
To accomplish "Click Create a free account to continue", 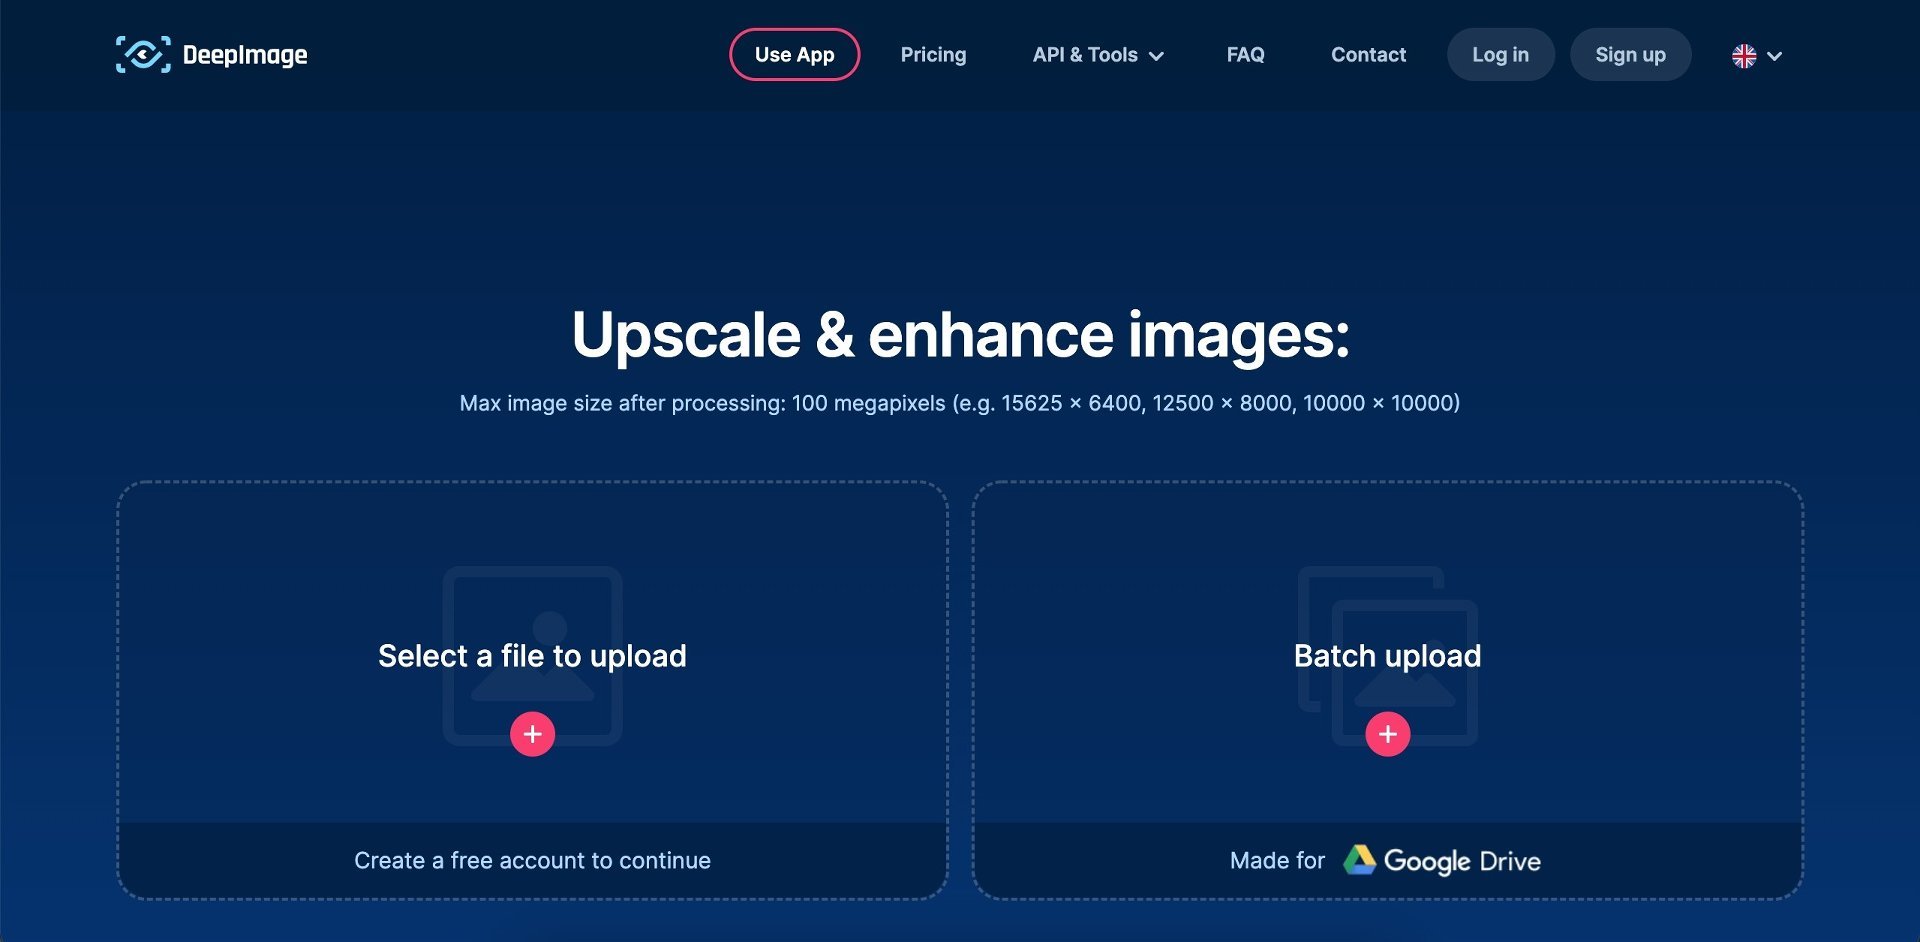I will point(532,861).
